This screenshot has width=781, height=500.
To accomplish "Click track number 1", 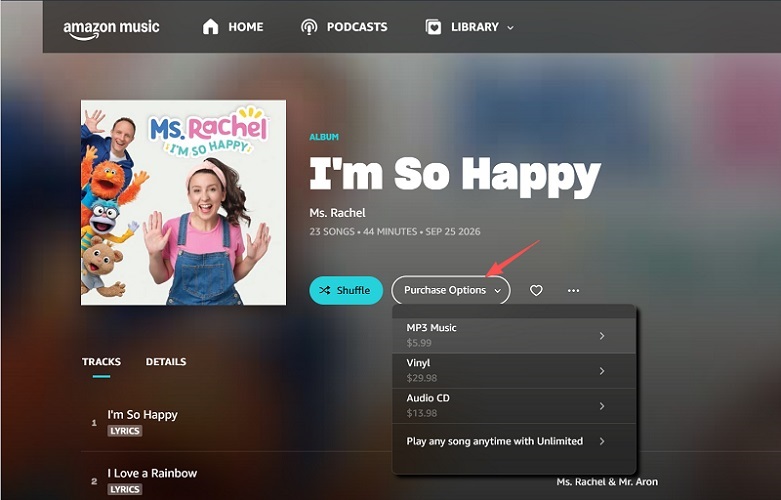I will coord(94,423).
